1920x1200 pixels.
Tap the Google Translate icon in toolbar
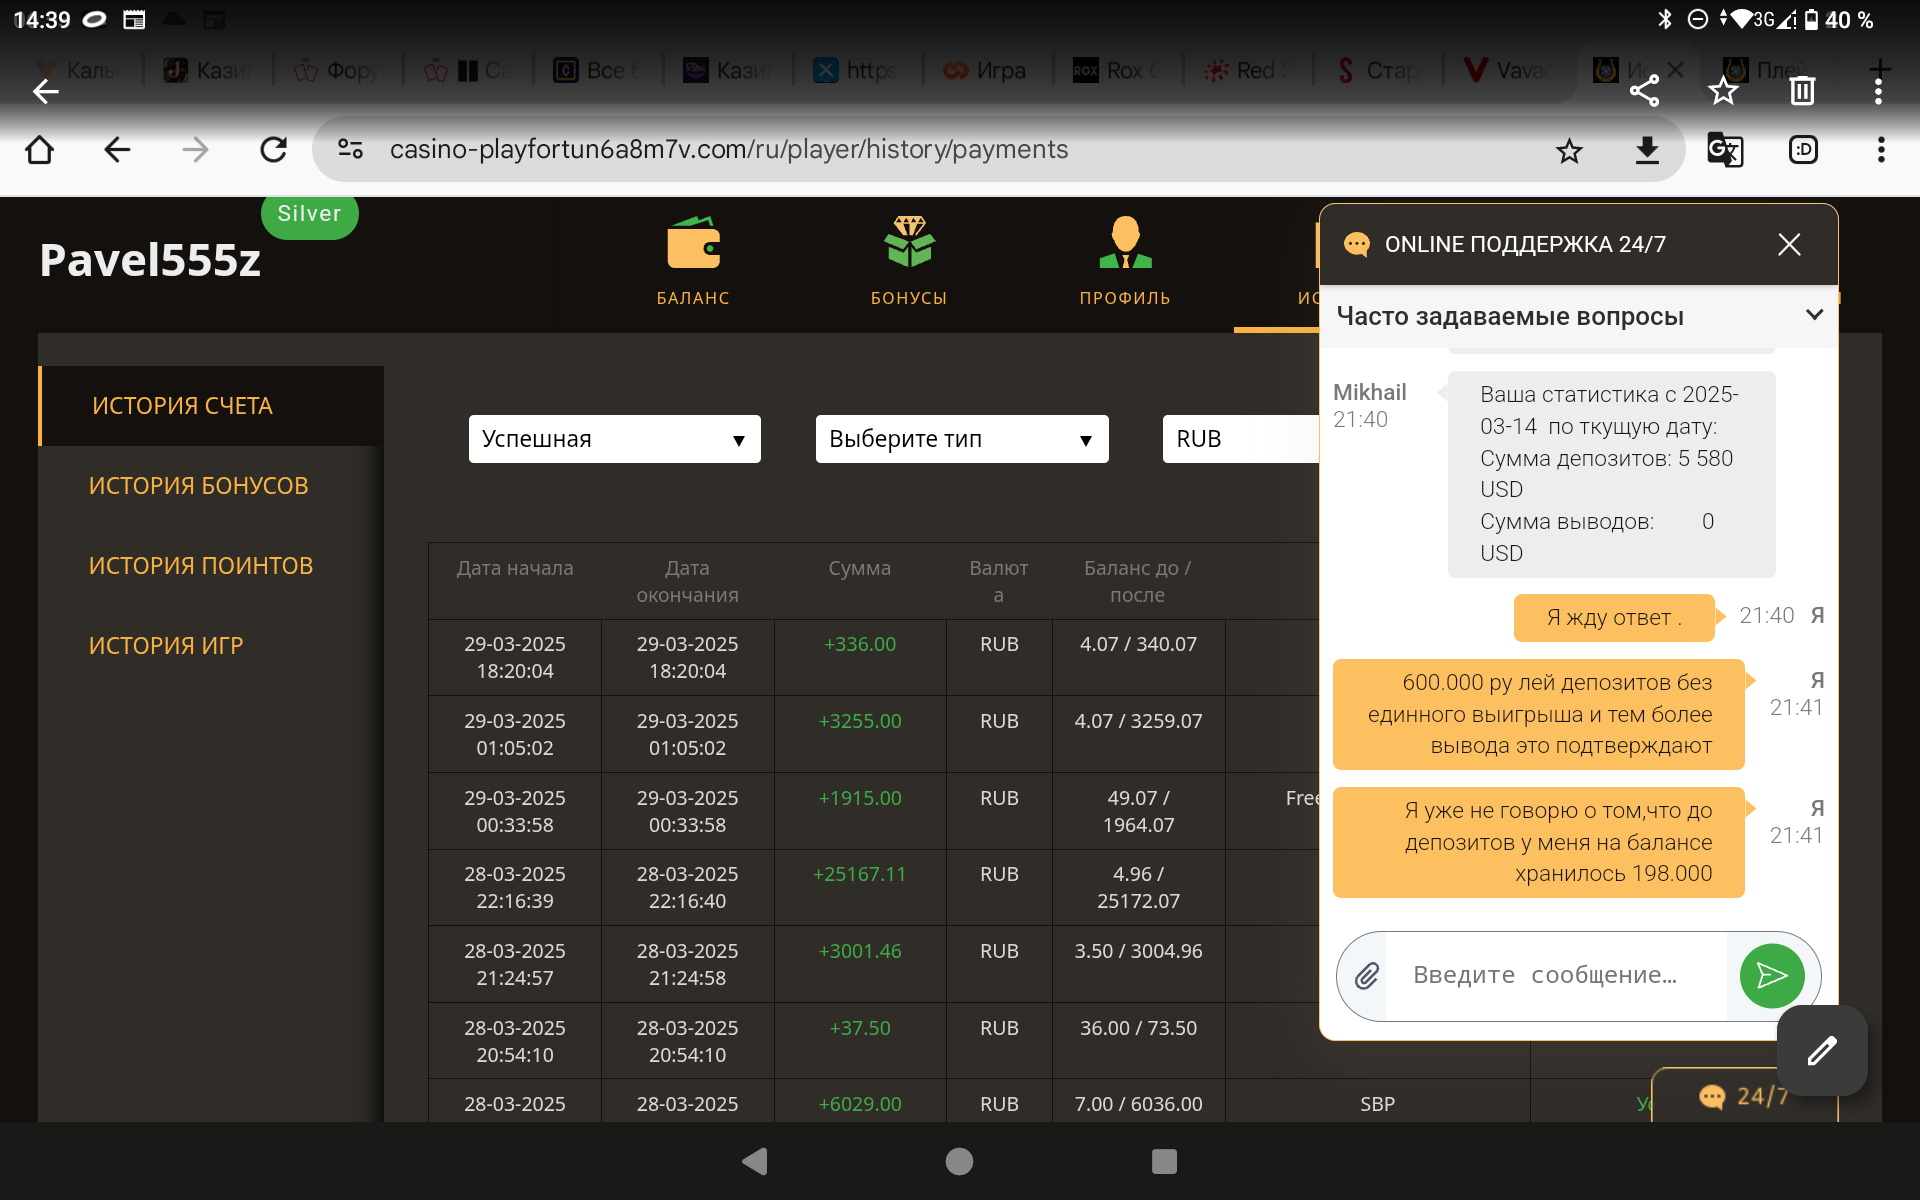pyautogui.click(x=1725, y=150)
